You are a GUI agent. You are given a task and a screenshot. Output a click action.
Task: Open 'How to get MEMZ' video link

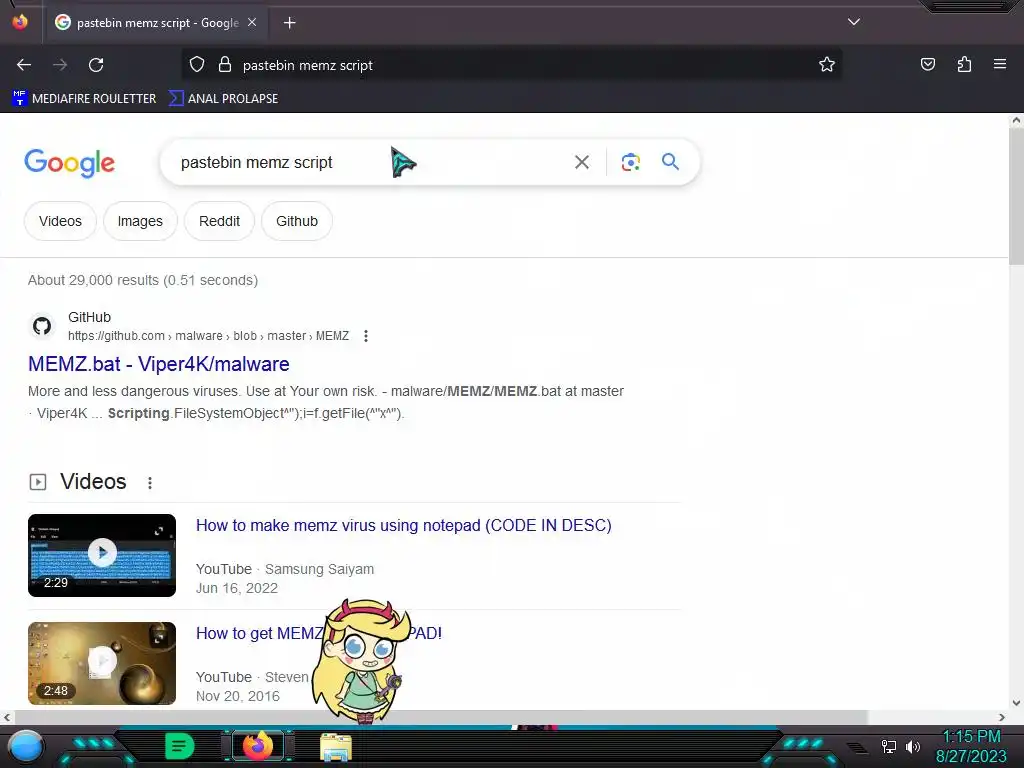[x=260, y=633]
